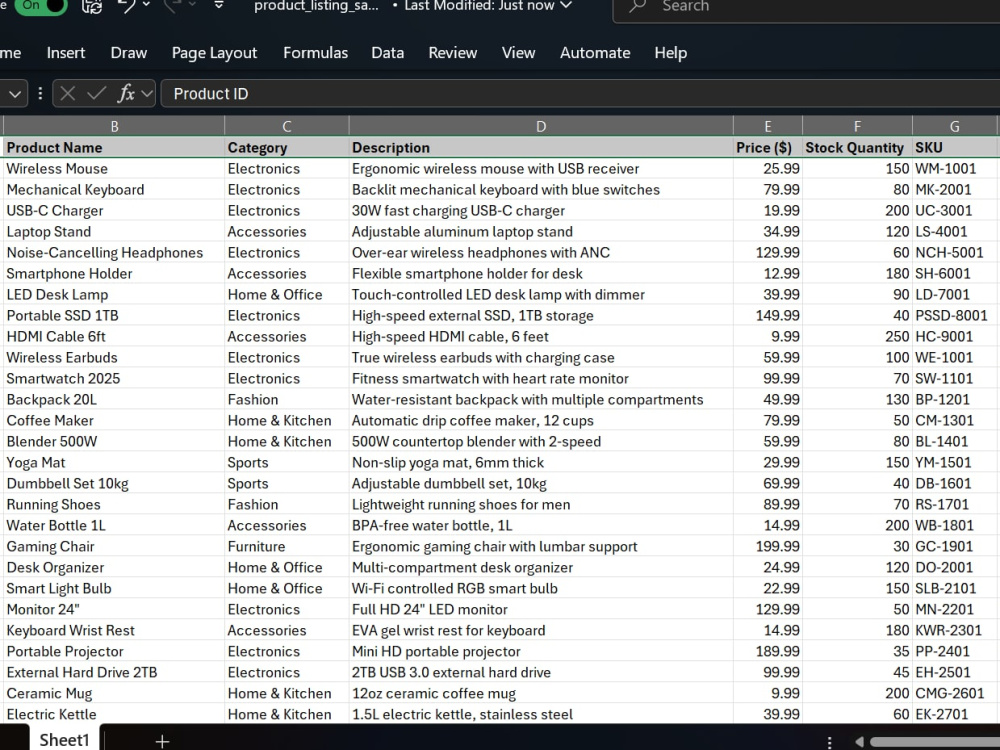Click the horizontal scroll left arrow
Viewport: 1000px width, 750px height.
(860, 742)
